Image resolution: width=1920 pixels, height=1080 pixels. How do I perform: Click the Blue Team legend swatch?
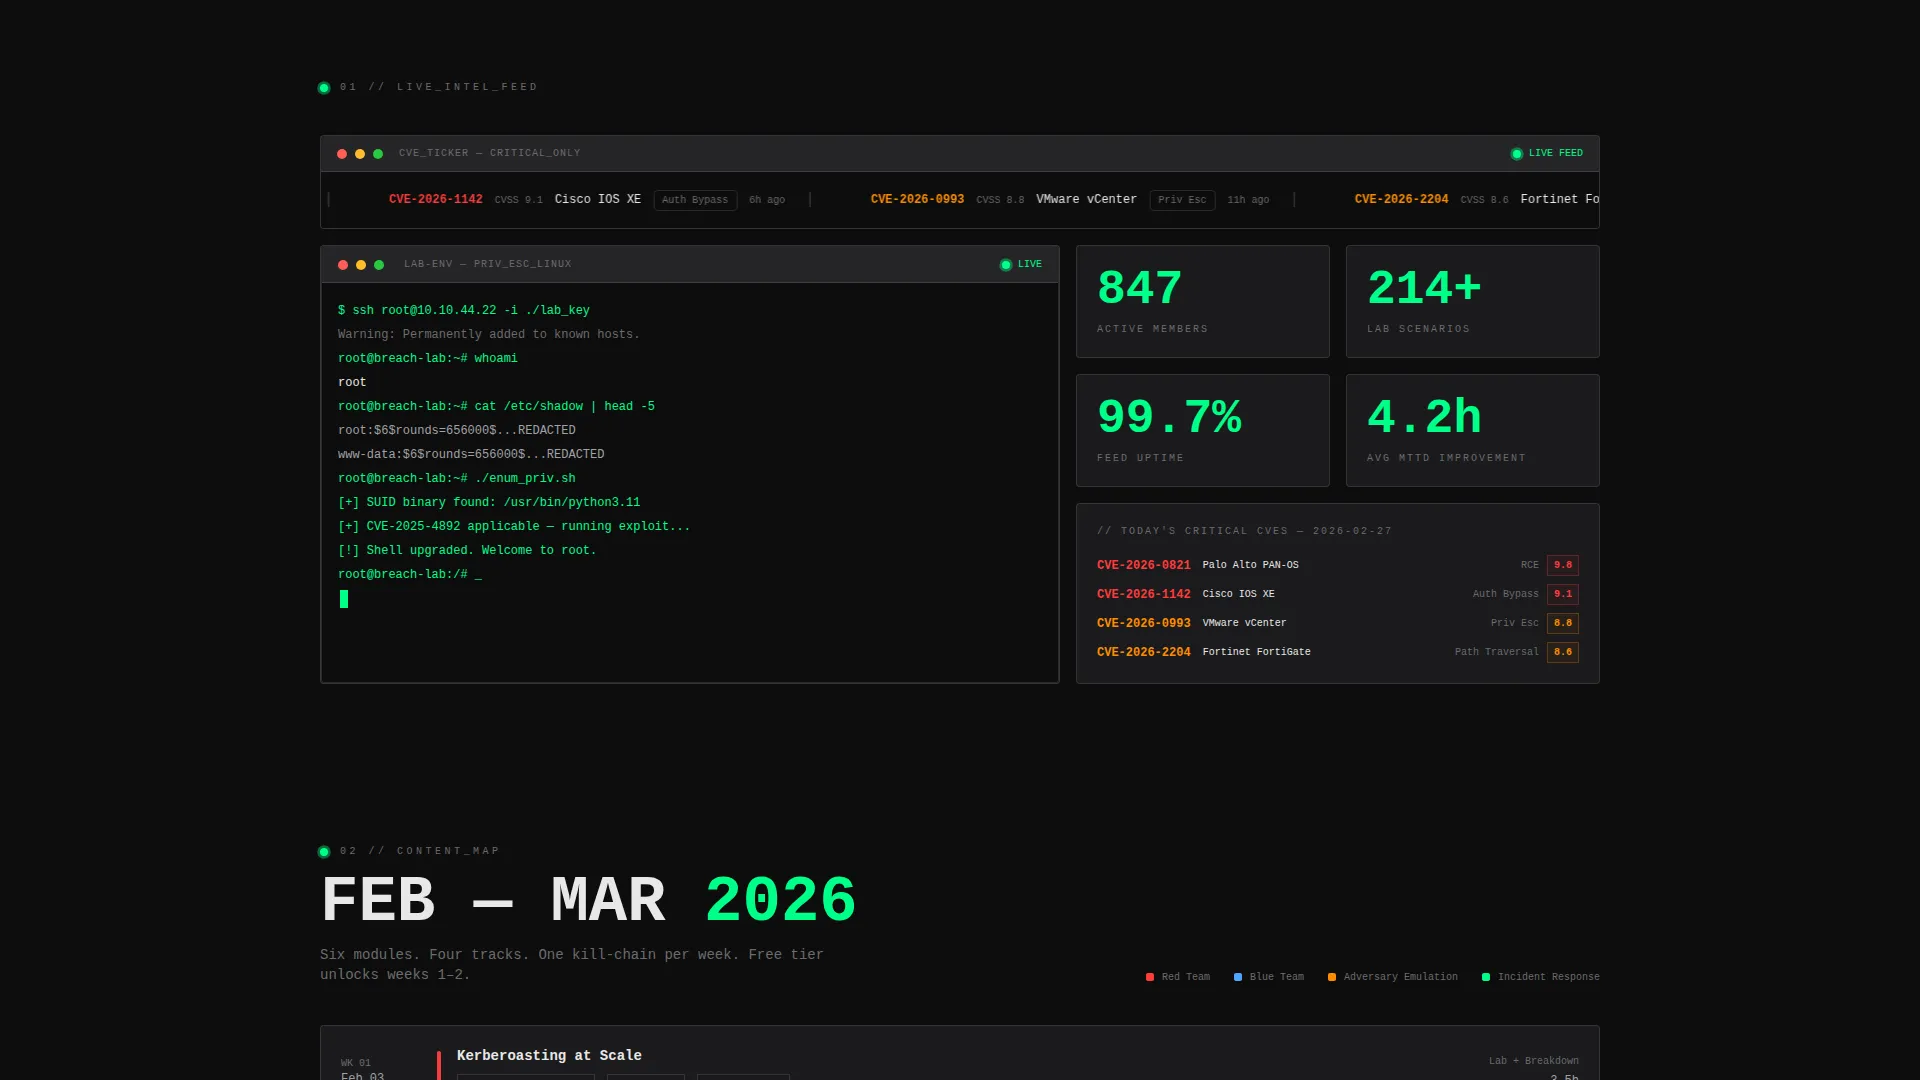coord(1238,977)
